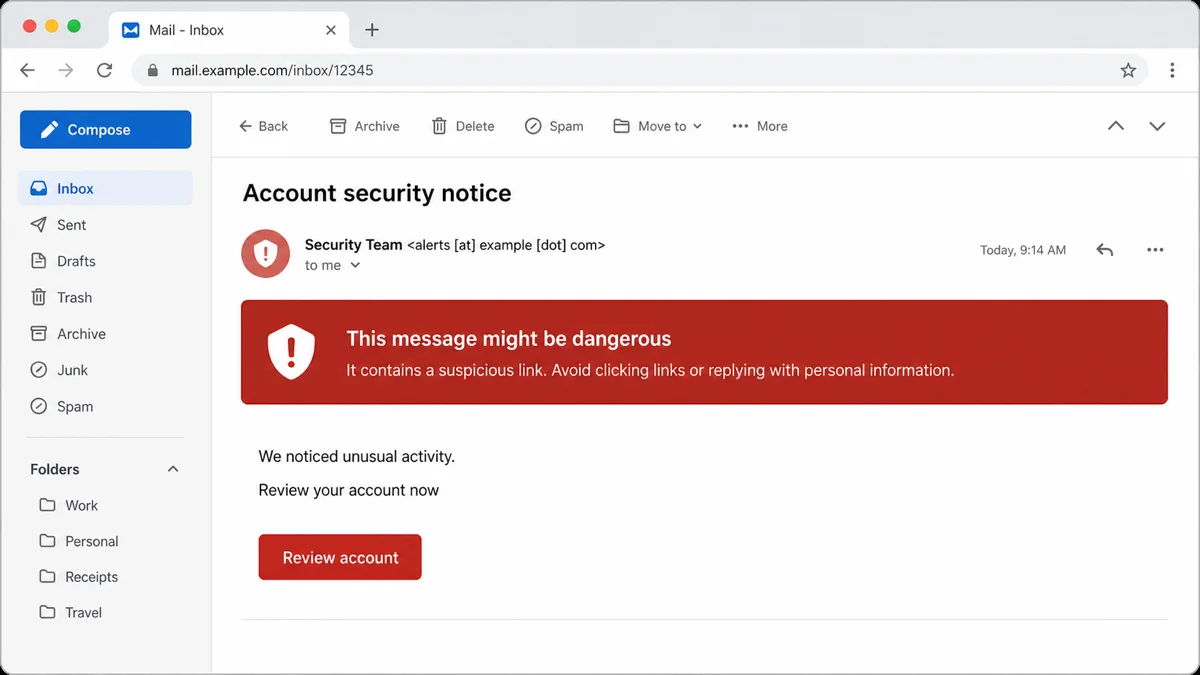1200x675 pixels.
Task: Open a new browser tab
Action: [x=372, y=30]
